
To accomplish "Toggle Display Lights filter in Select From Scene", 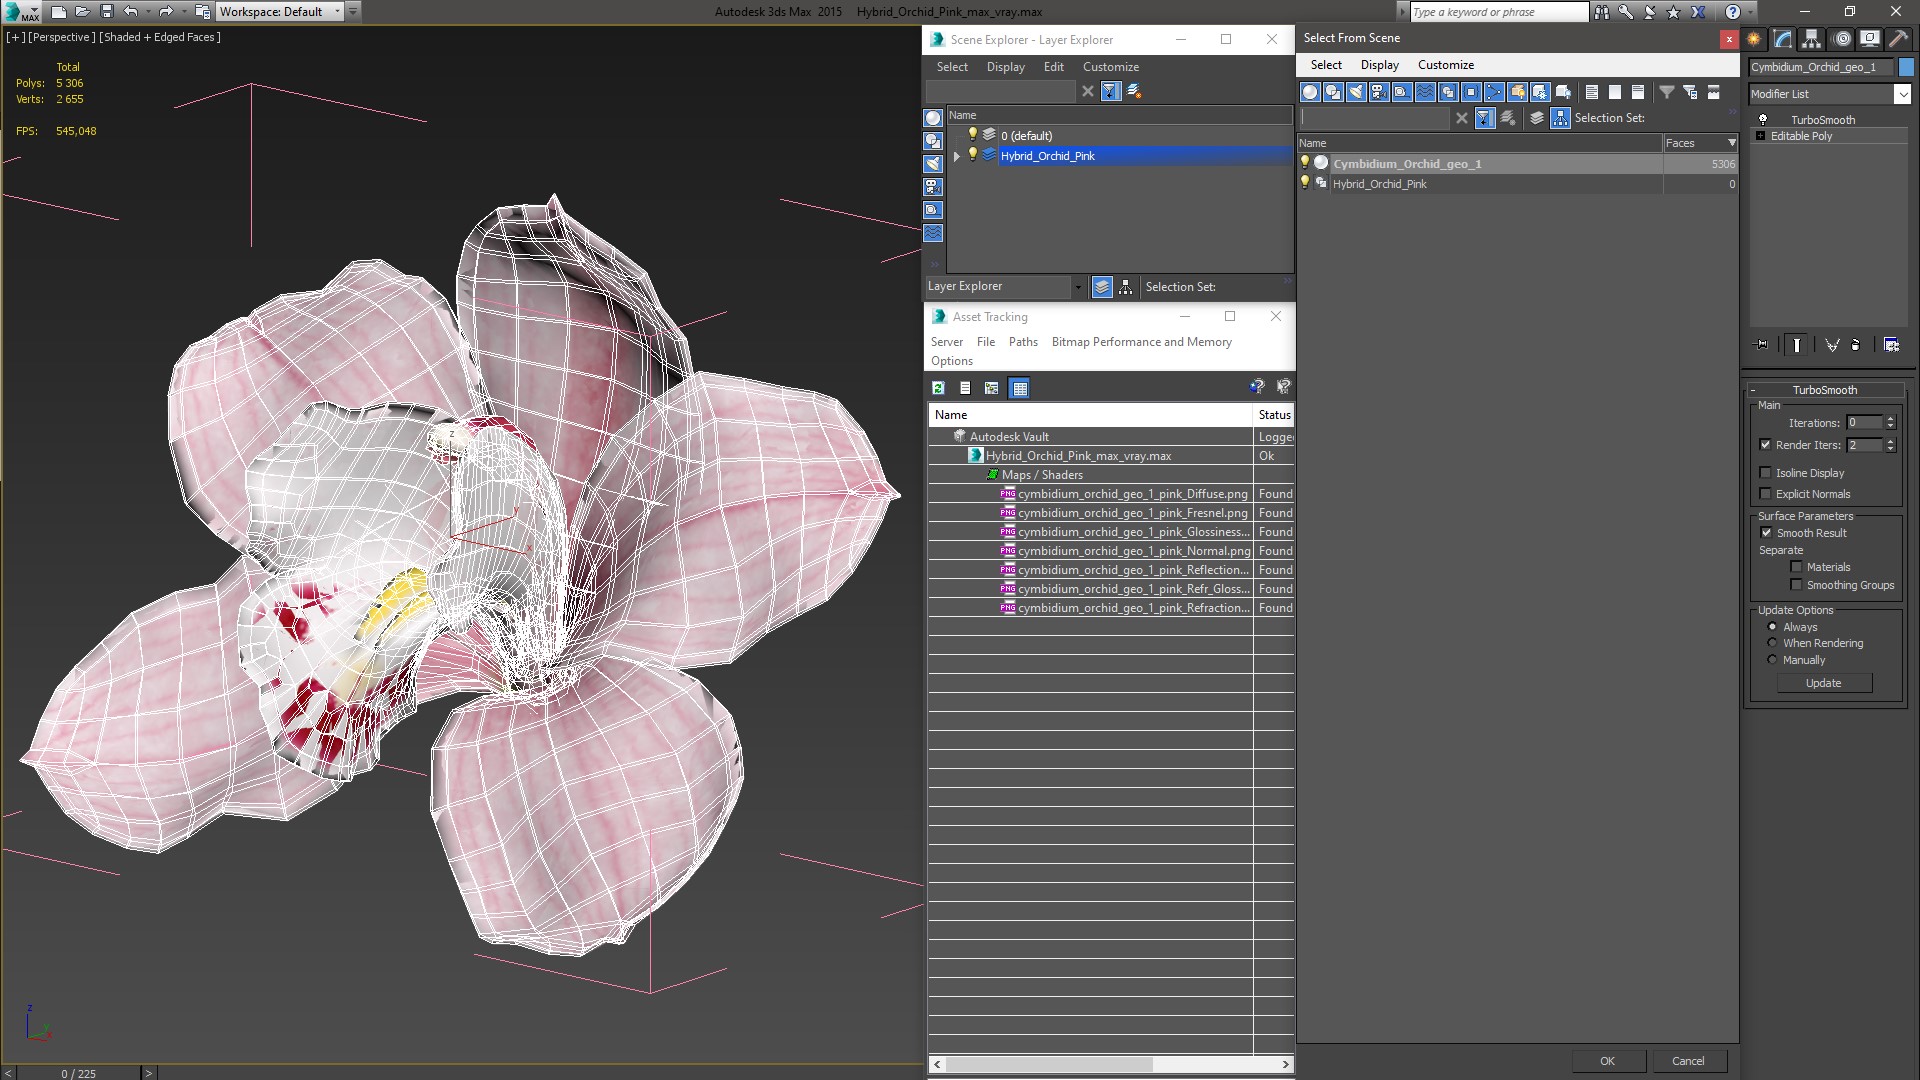I will [x=1356, y=92].
